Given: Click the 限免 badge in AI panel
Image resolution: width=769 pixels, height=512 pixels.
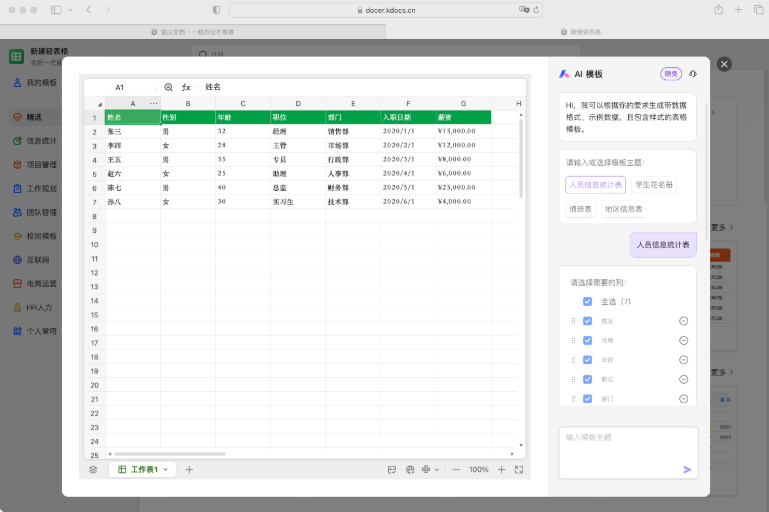Looking at the screenshot, I should point(671,74).
